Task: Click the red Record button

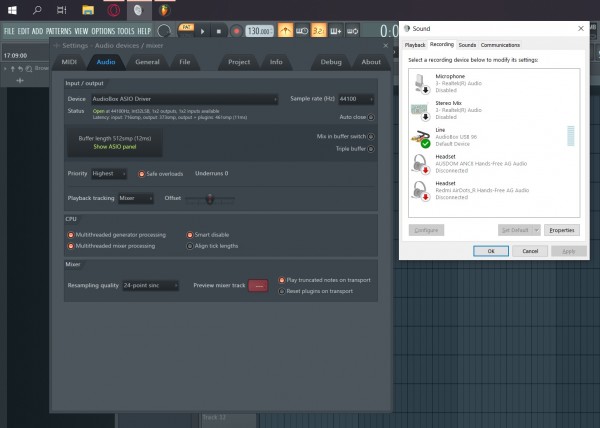Action: point(236,31)
